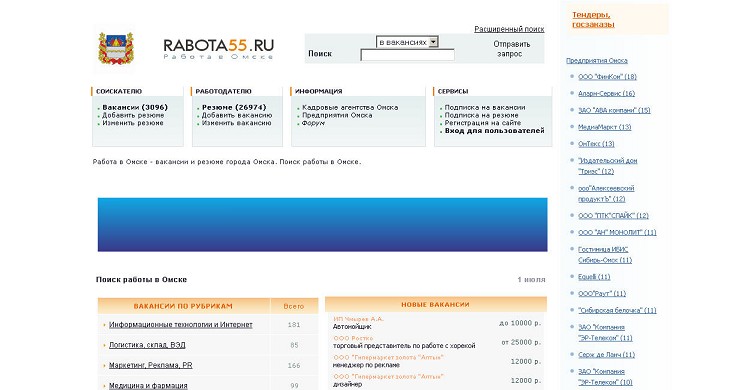755x390 pixels.
Task: Click 'Вход для пользователей' login link
Action: coord(495,130)
